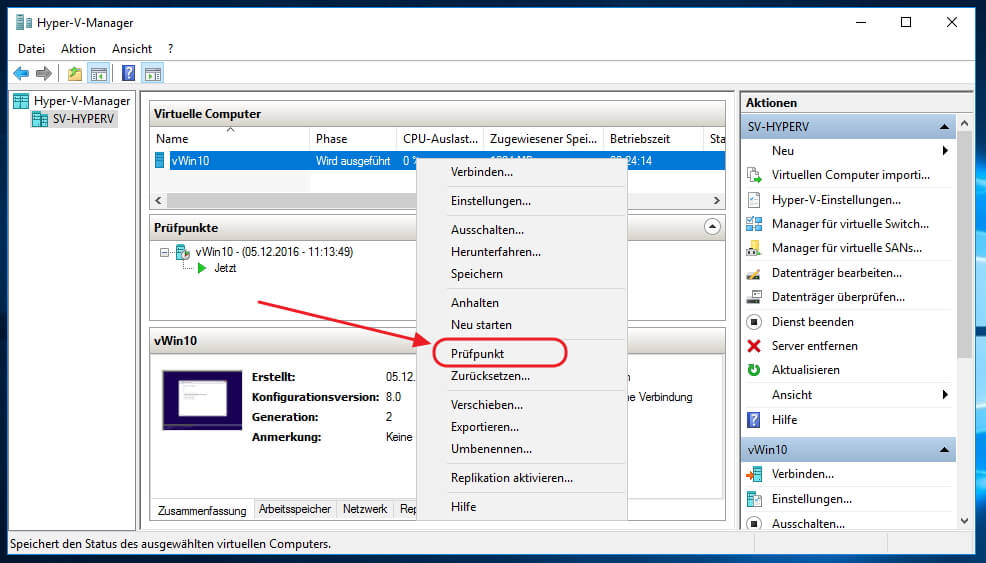986x563 pixels.
Task: Choose Verschieben... in the context menu
Action: pos(522,404)
